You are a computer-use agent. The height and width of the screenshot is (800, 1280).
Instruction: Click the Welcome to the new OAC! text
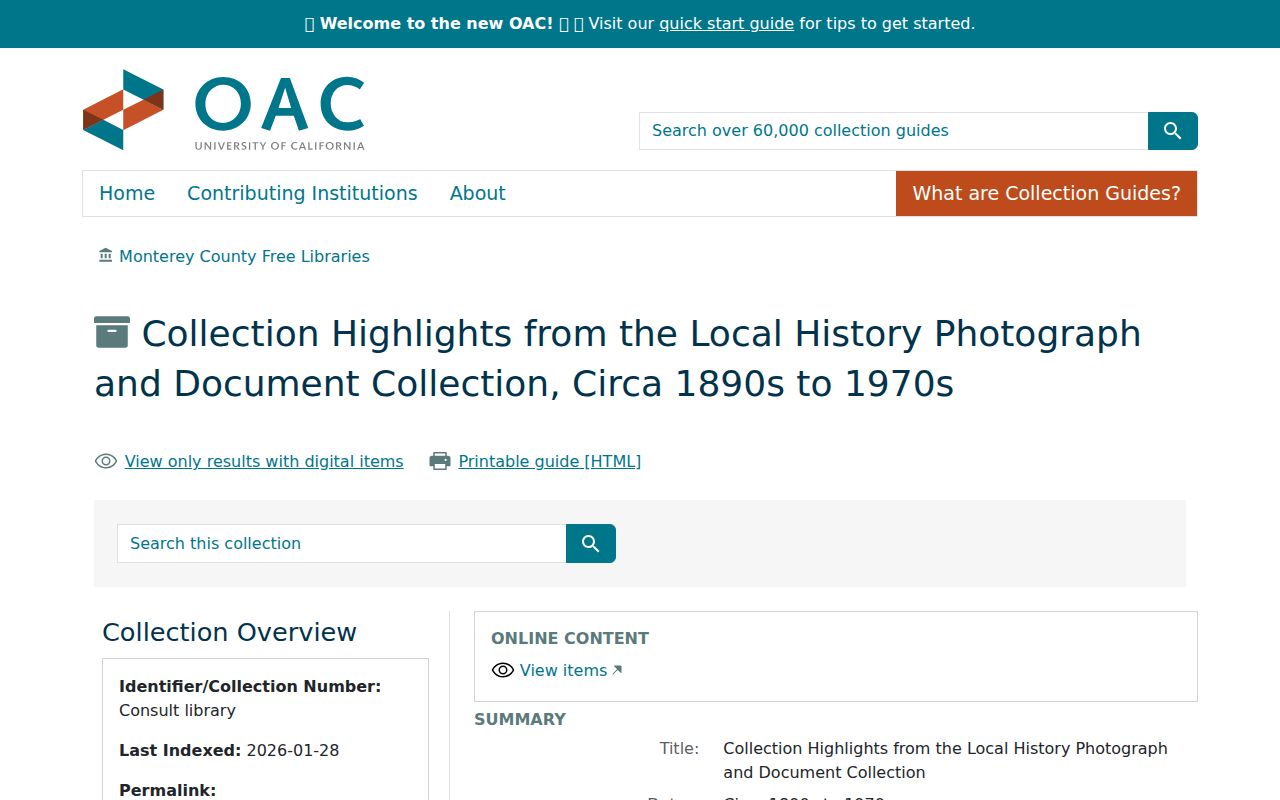coord(436,23)
